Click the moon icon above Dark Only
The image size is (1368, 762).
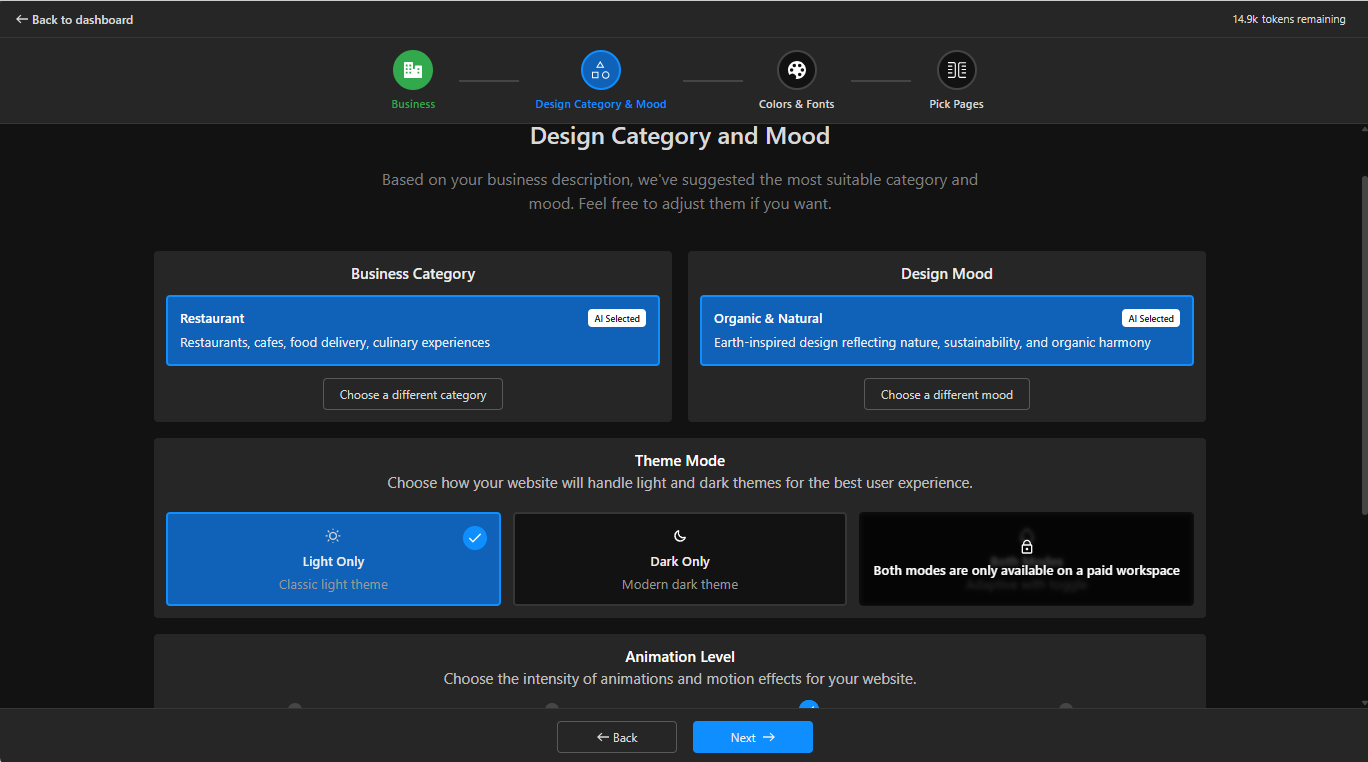(680, 536)
